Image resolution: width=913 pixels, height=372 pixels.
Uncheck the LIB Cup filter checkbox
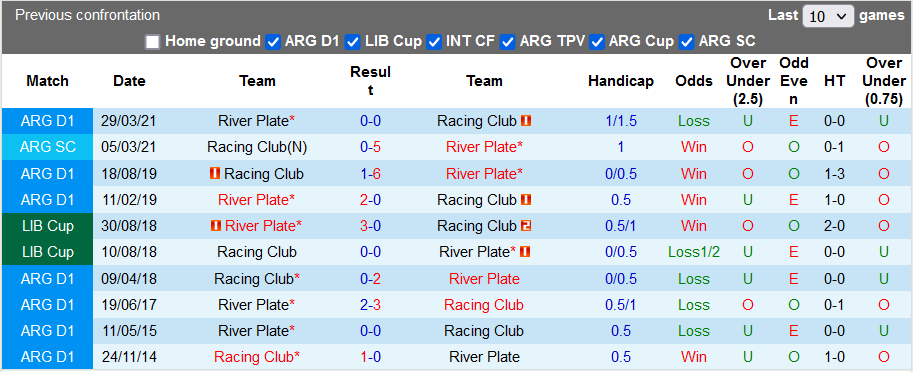352,42
